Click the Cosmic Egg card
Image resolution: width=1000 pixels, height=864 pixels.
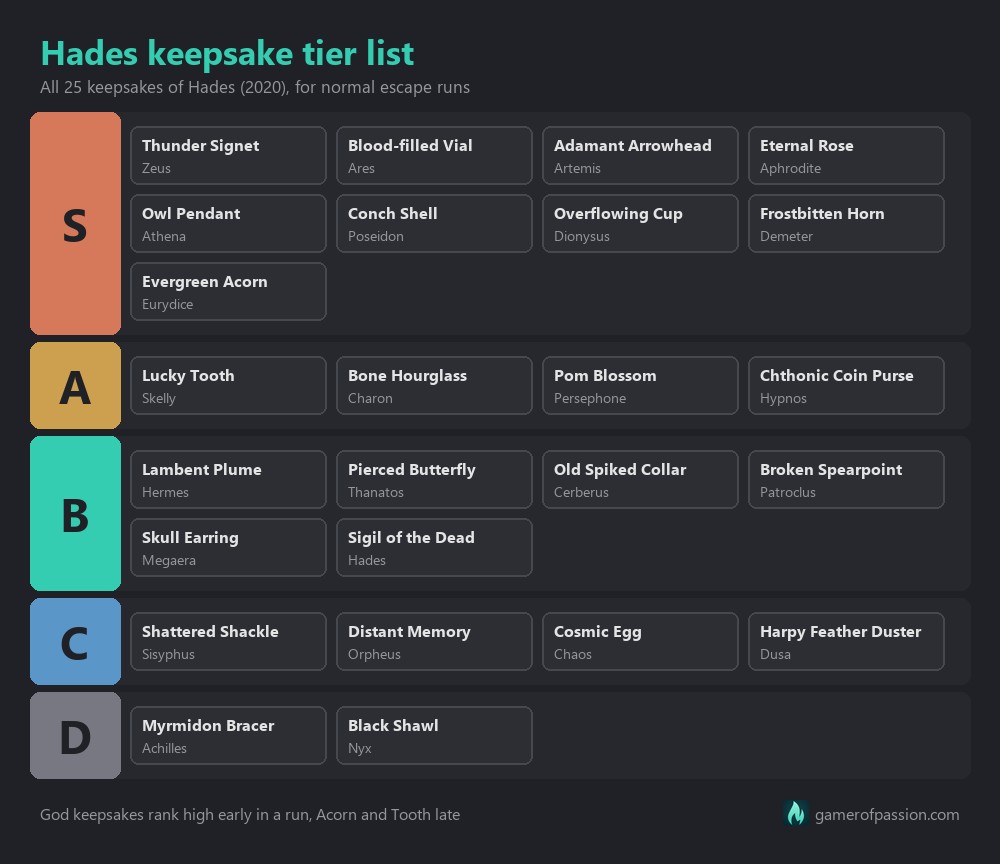(640, 641)
